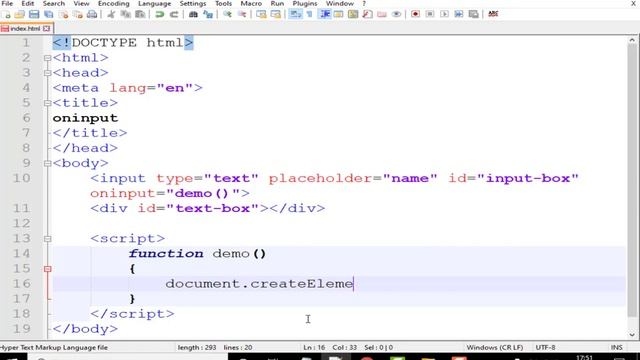Open the Document Map panel icon
The image size is (640, 360).
tap(353, 14)
